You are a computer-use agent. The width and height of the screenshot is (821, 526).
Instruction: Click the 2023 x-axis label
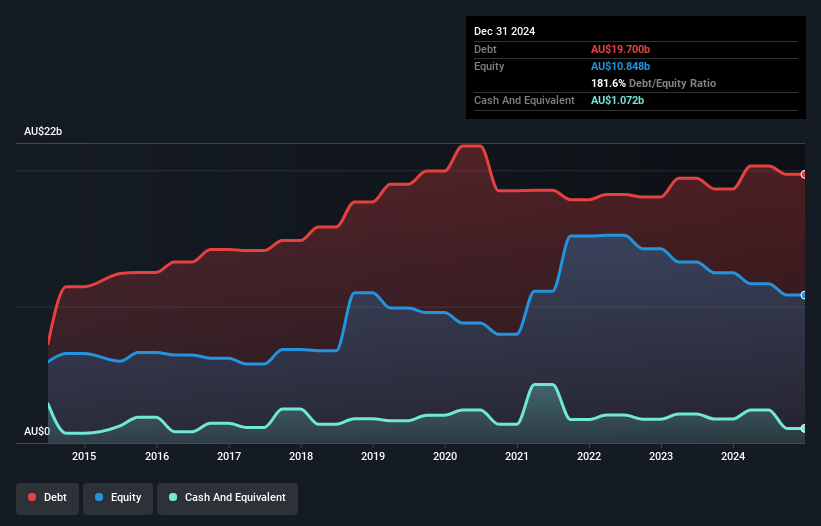(661, 456)
